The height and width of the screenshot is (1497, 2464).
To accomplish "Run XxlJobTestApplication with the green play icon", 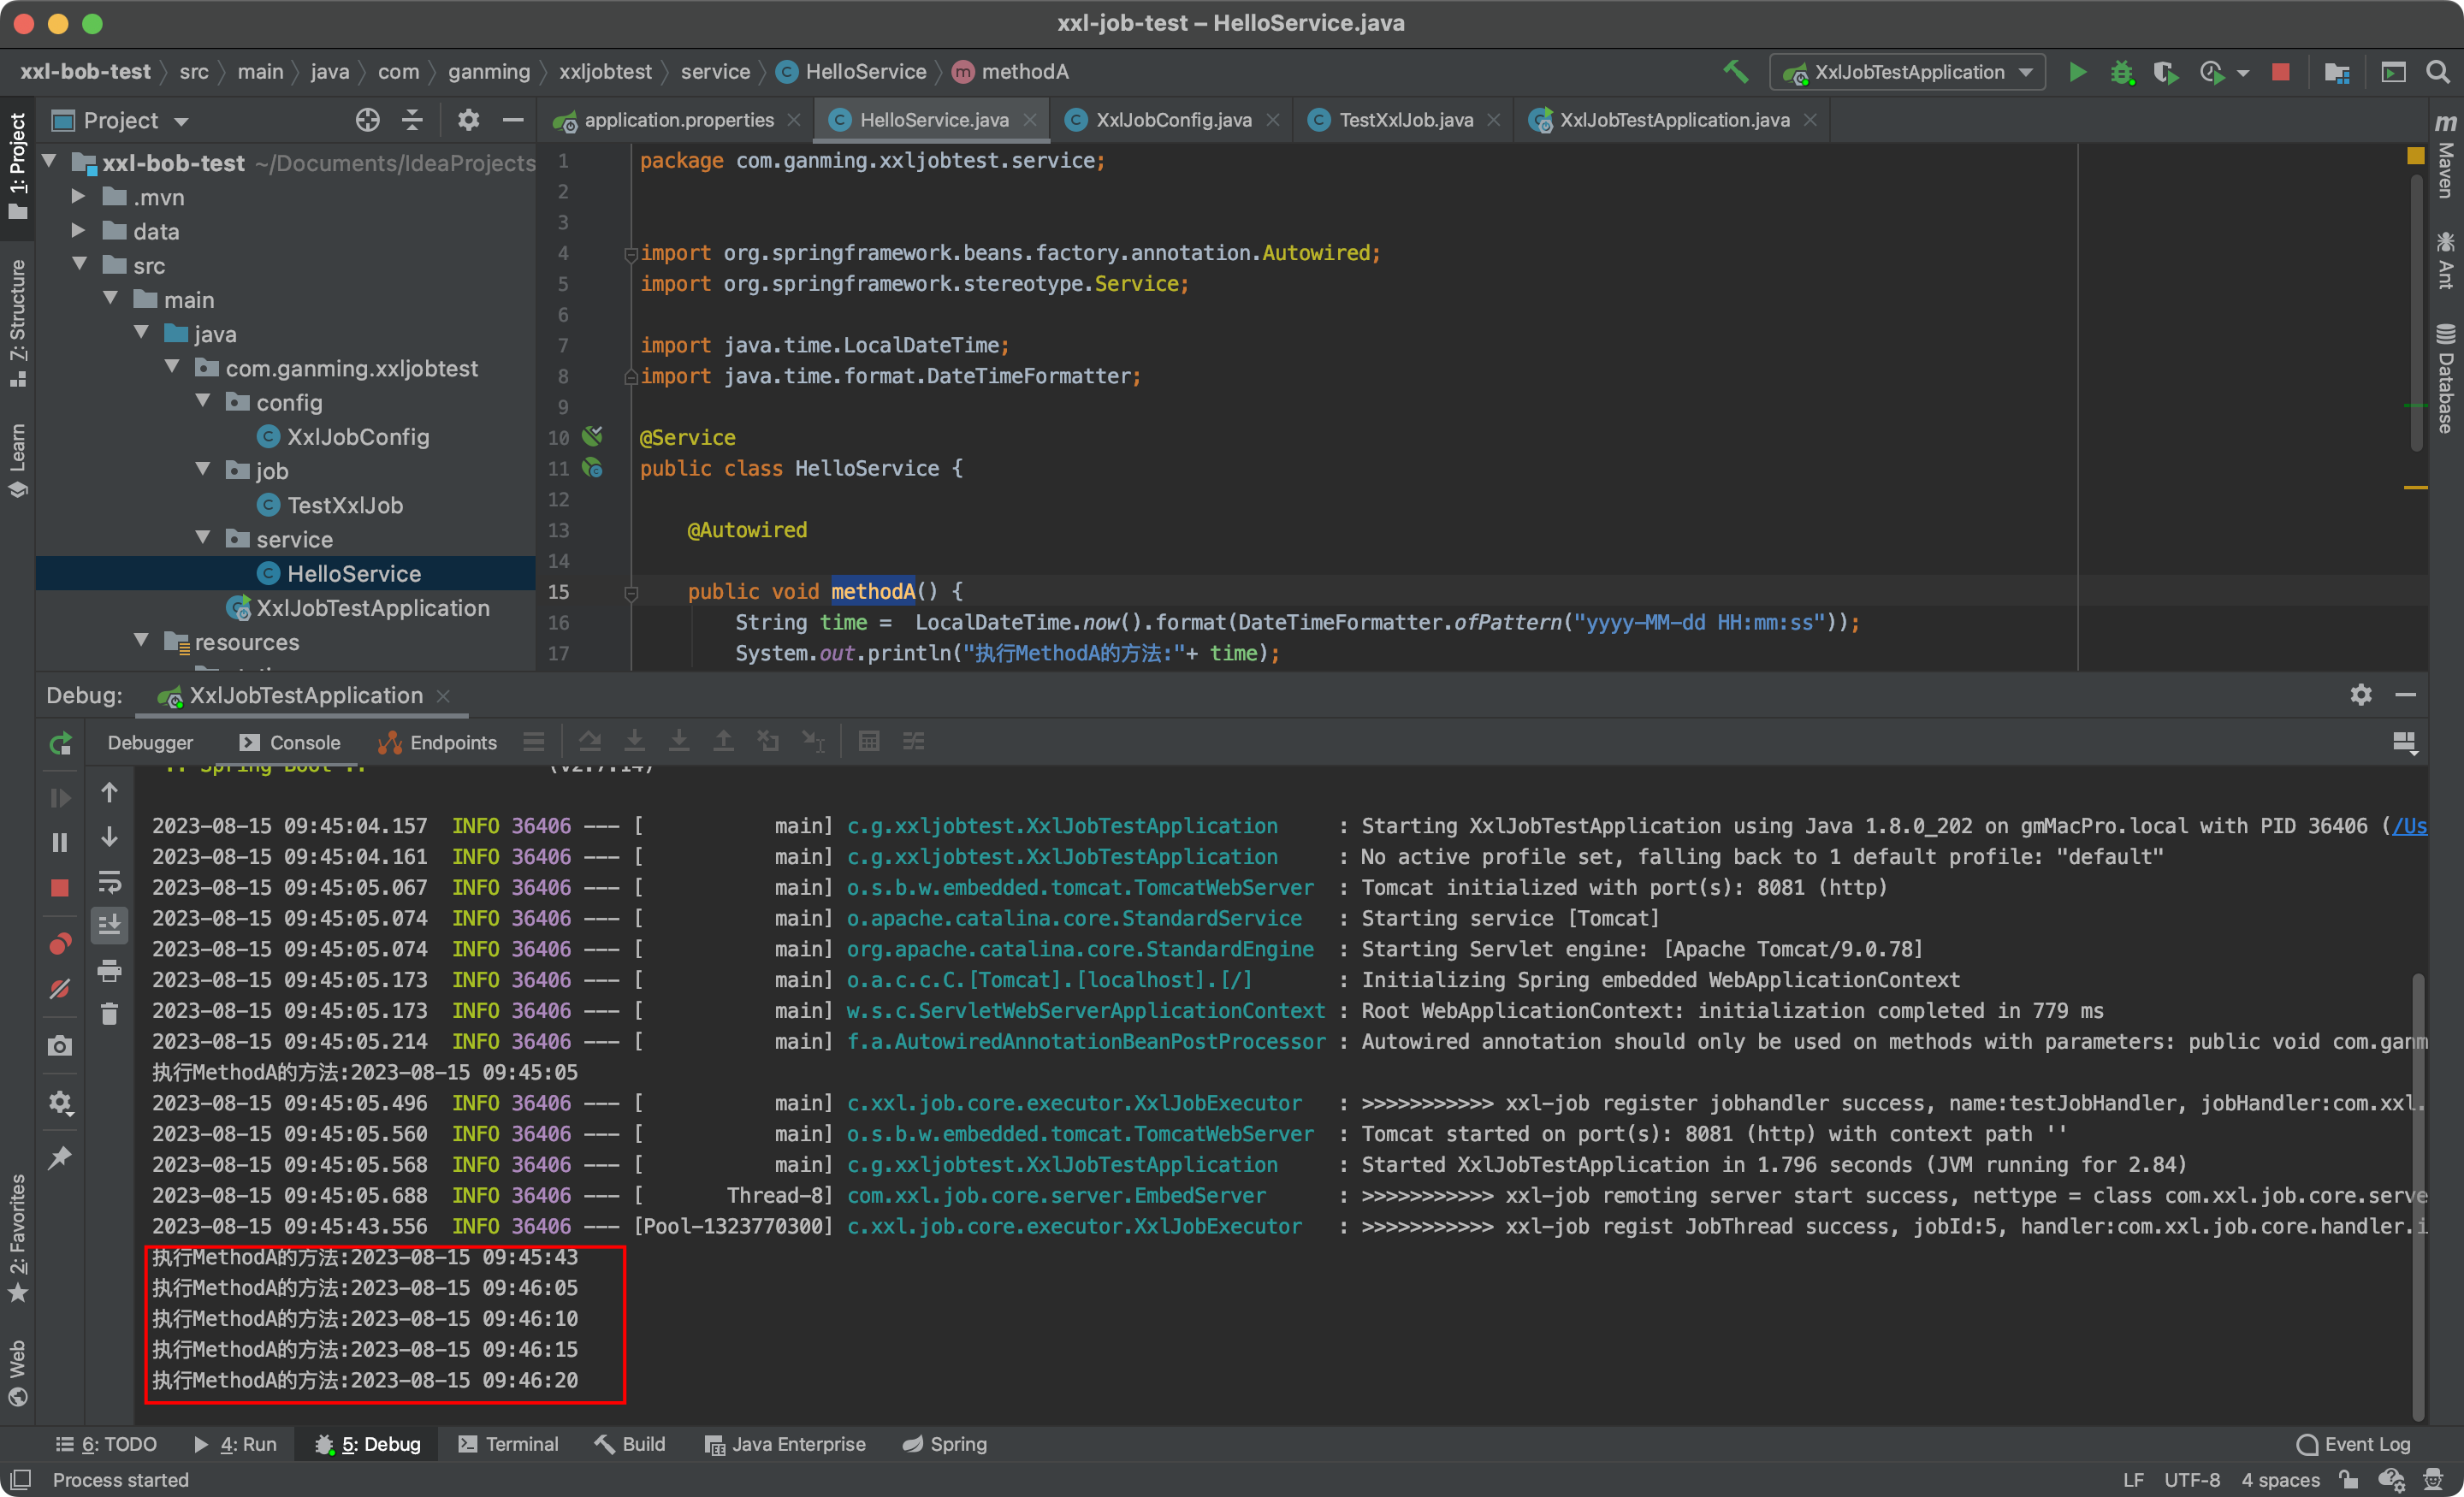I will 2077,72.
